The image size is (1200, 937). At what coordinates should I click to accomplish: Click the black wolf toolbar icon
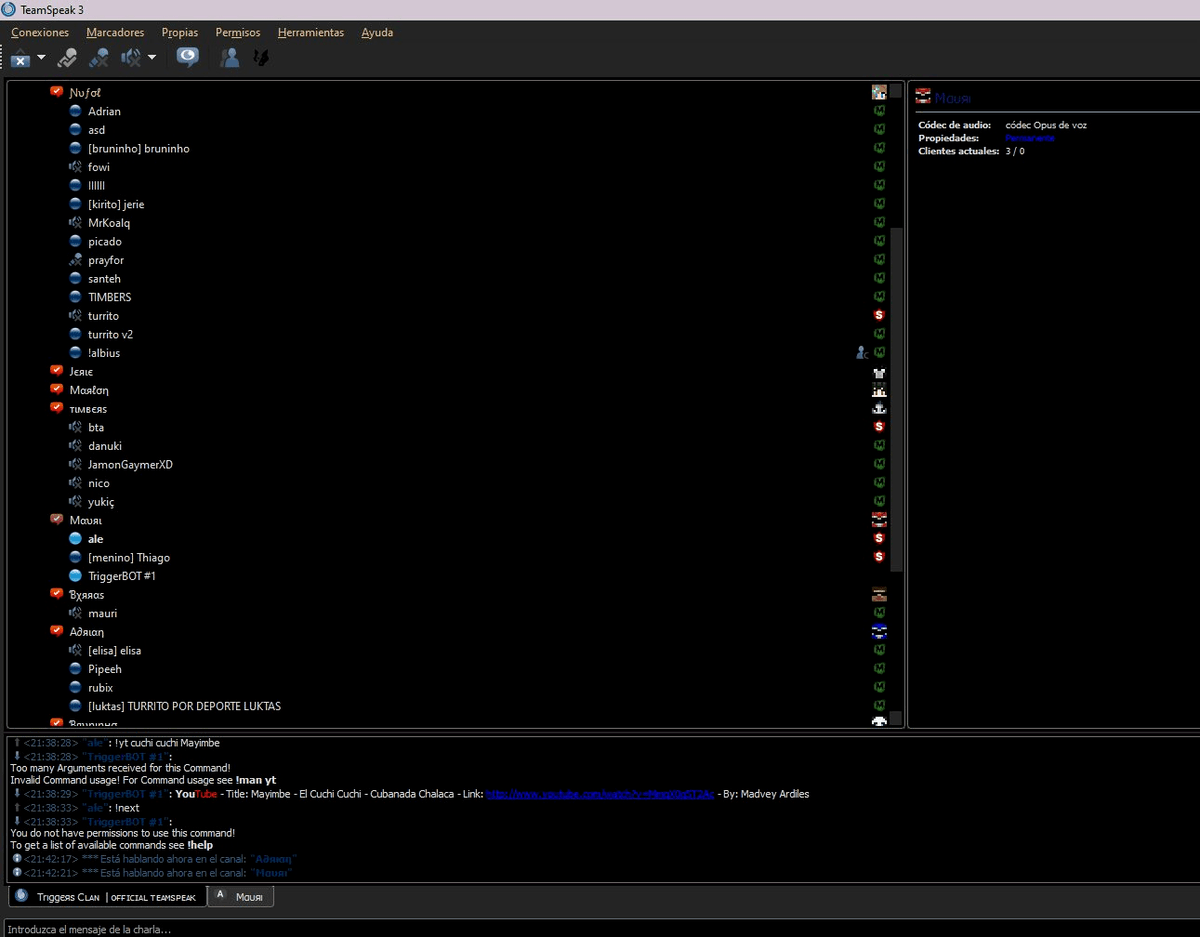point(260,58)
